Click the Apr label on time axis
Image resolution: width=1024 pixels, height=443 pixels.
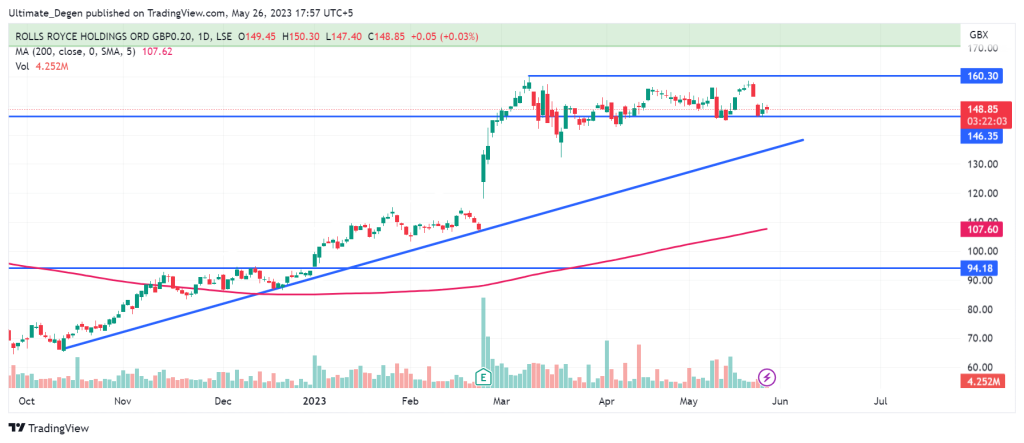[x=608, y=400]
